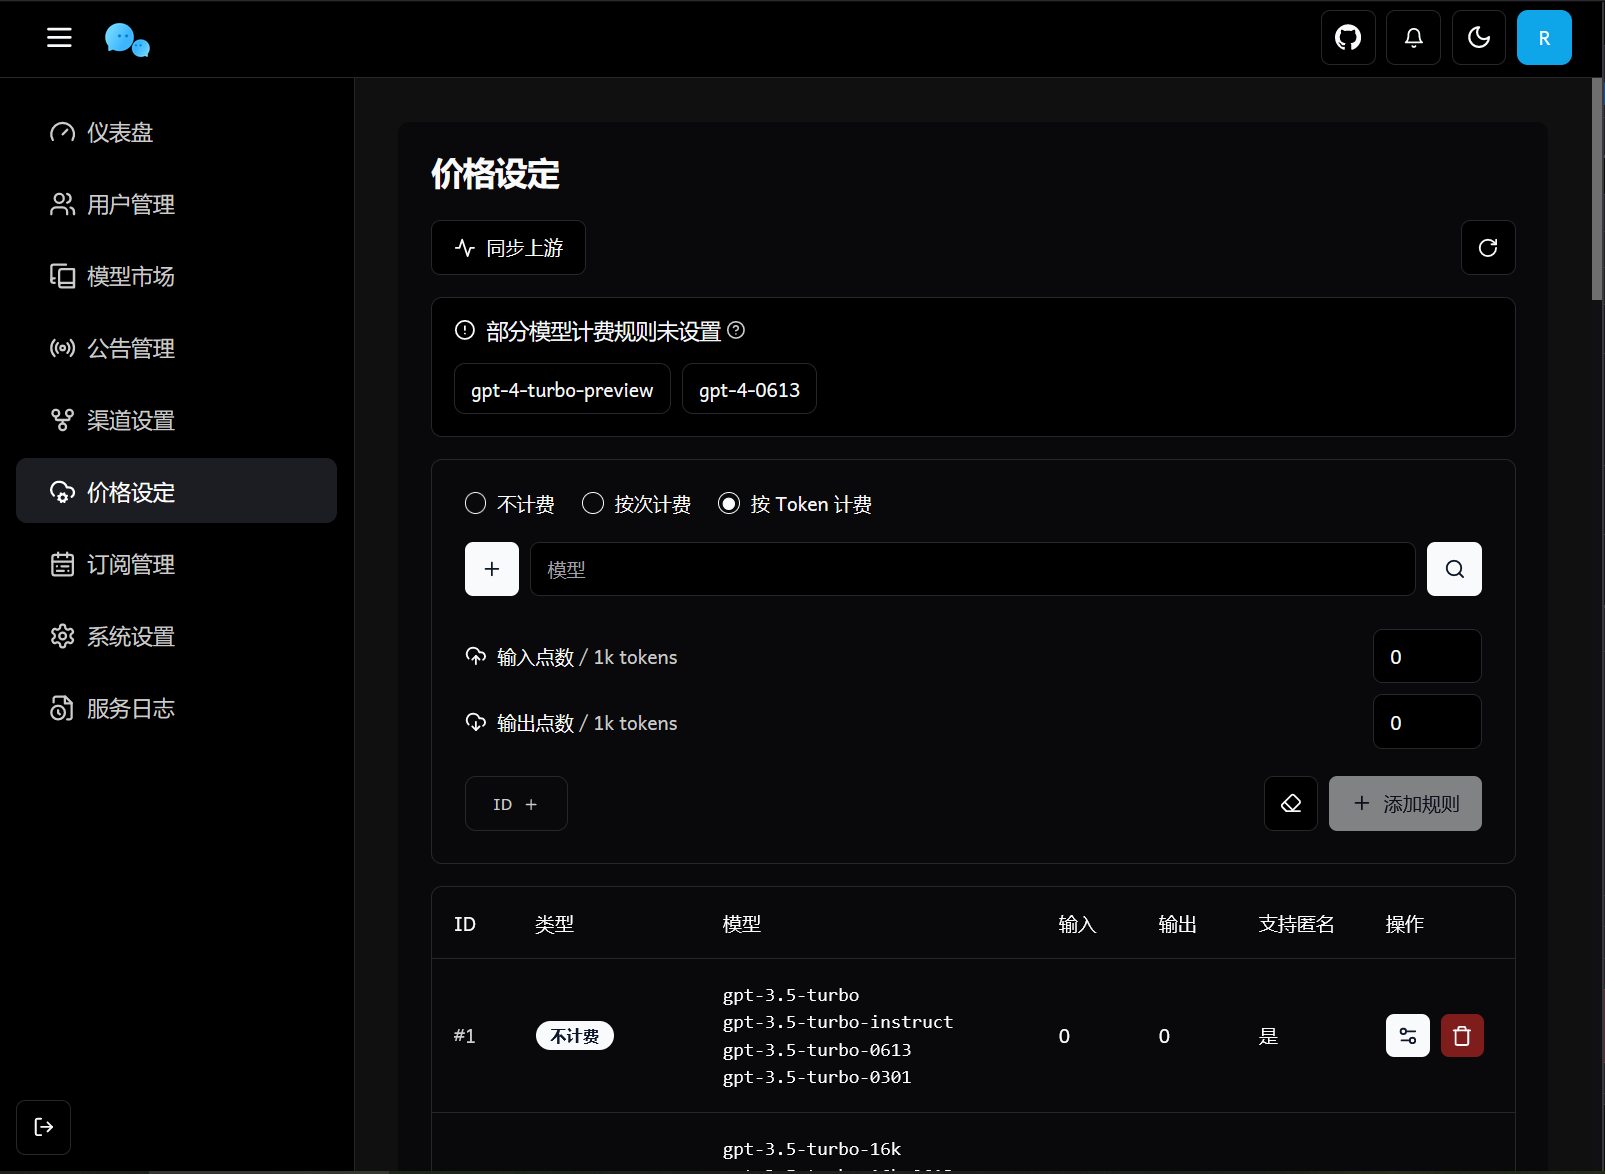1605x1174 pixels.
Task: Click the plus button beside 模型 field
Action: click(492, 569)
